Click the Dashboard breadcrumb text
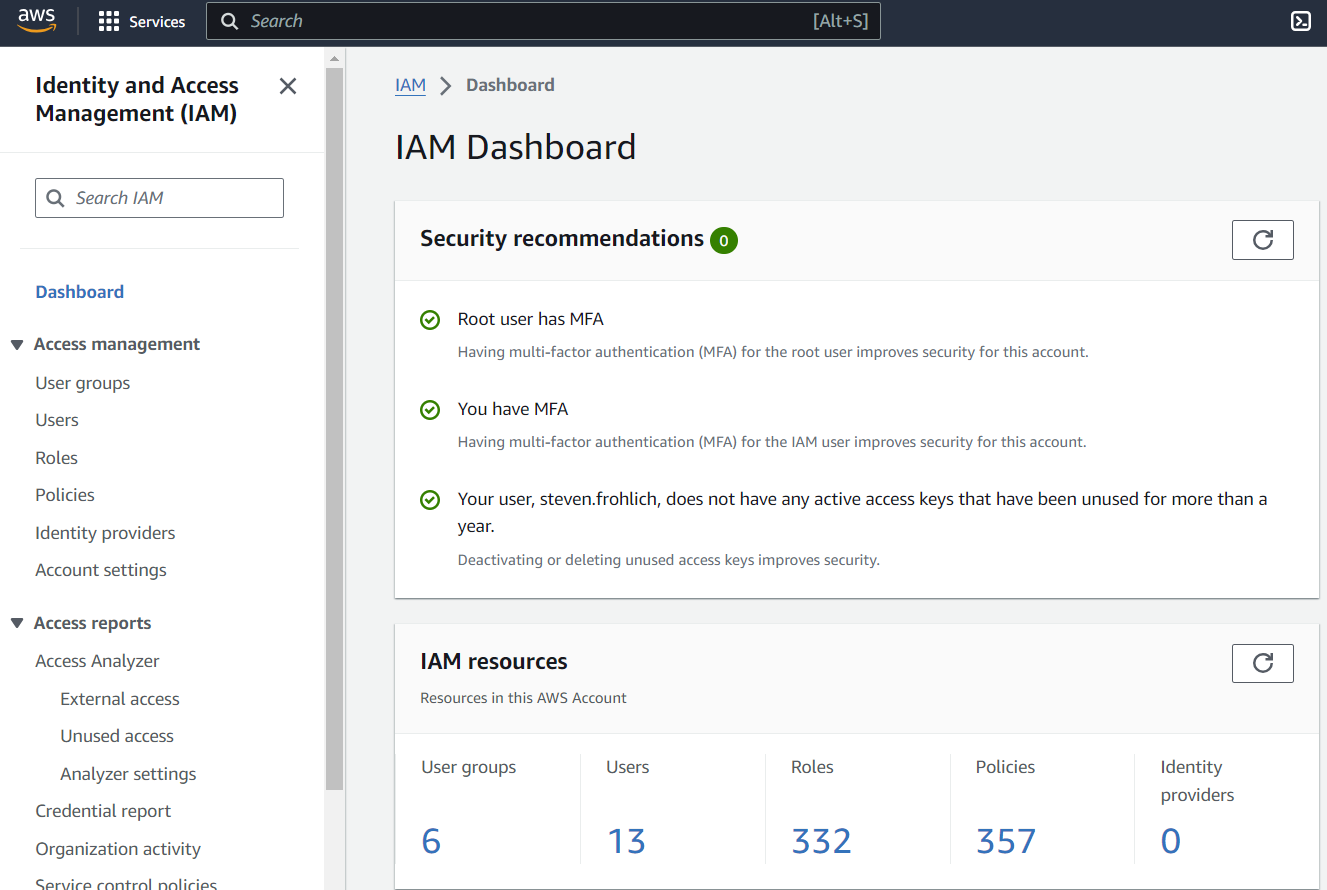This screenshot has width=1327, height=890. point(510,85)
